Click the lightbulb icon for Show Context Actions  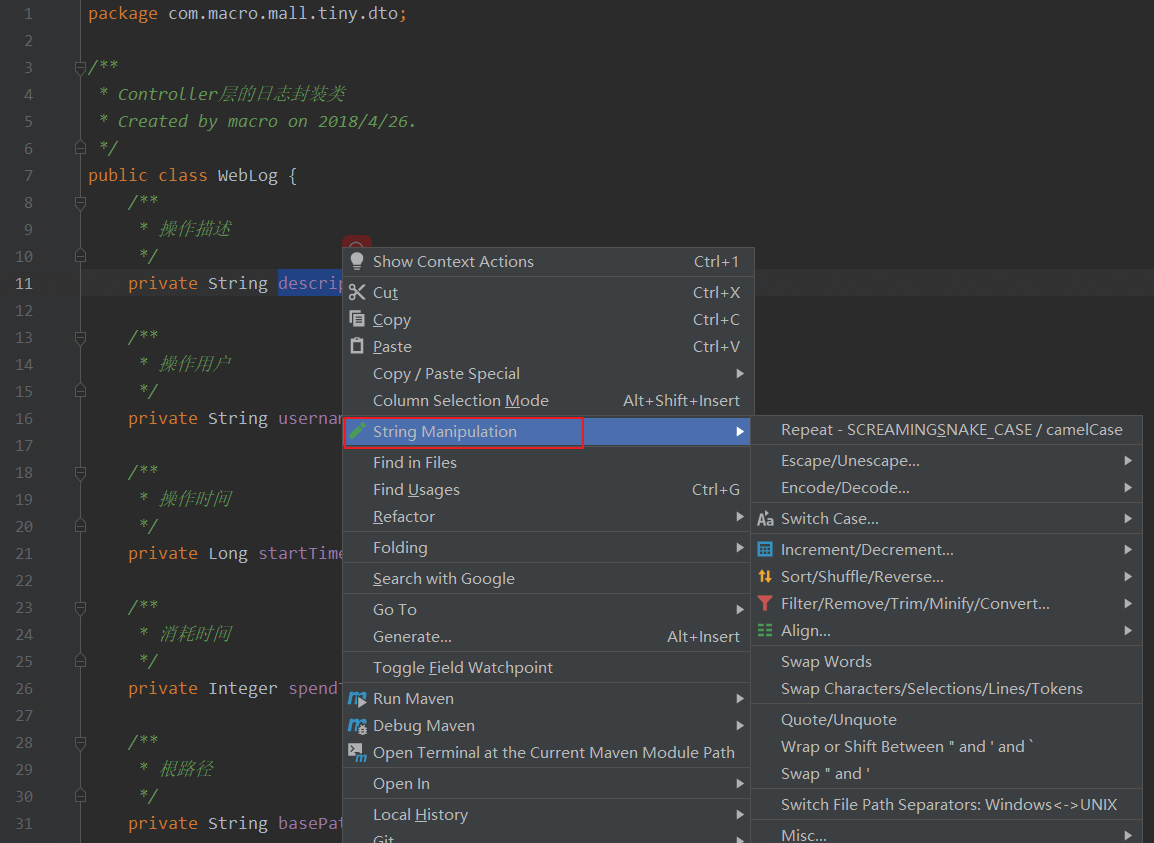click(357, 261)
